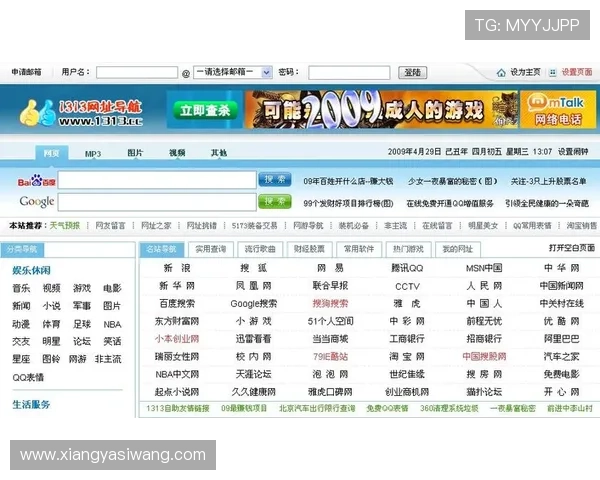This screenshot has height=480, width=600.
Task: Open the mTalk 网络电话 banner
Action: point(558,109)
